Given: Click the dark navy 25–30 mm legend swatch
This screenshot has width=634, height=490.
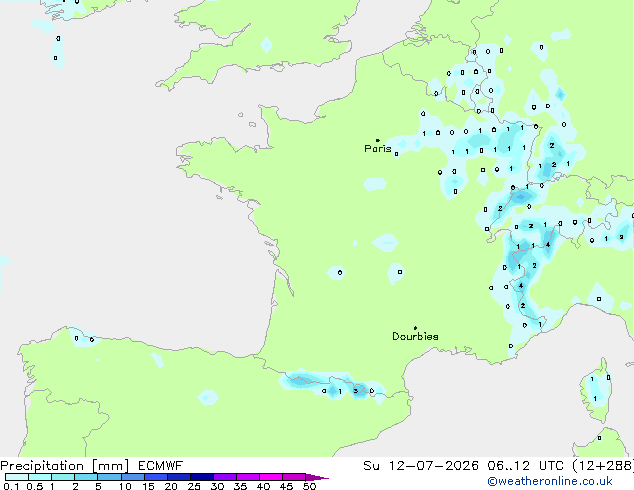Looking at the screenshot, I should click(202, 477).
